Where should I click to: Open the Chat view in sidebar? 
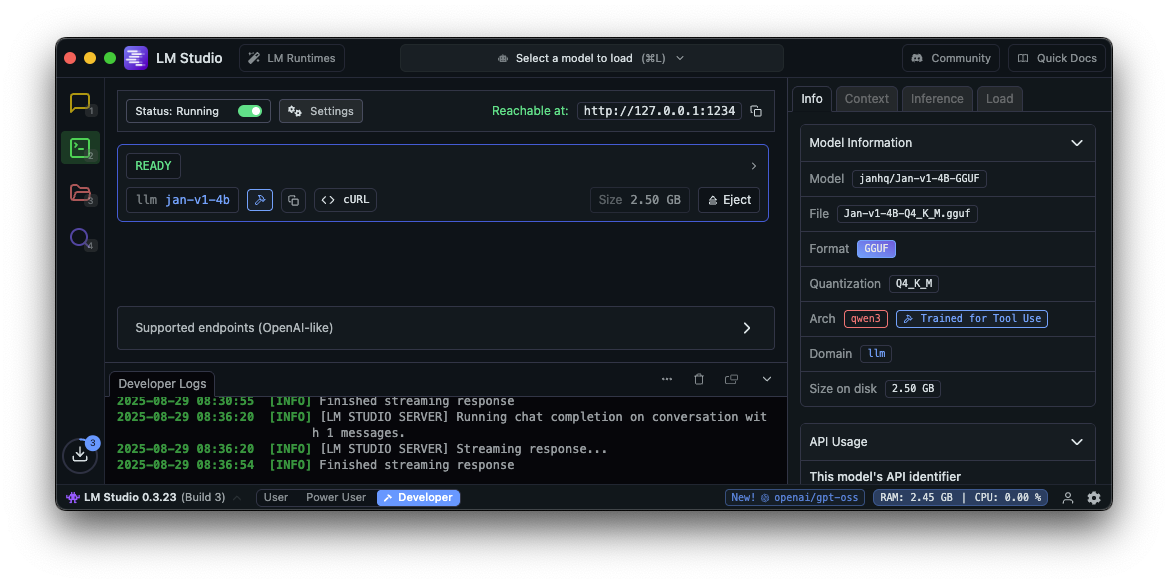[x=80, y=103]
